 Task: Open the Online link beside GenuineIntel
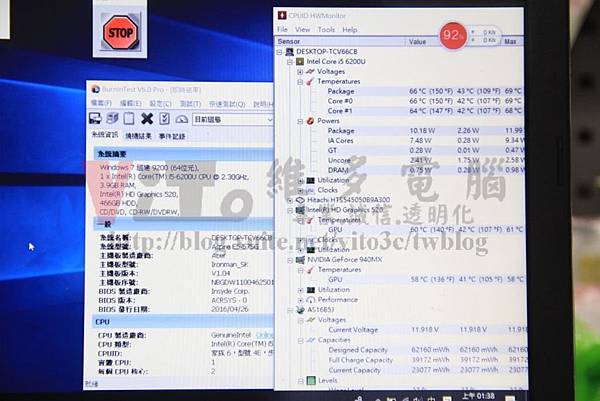pos(264,335)
